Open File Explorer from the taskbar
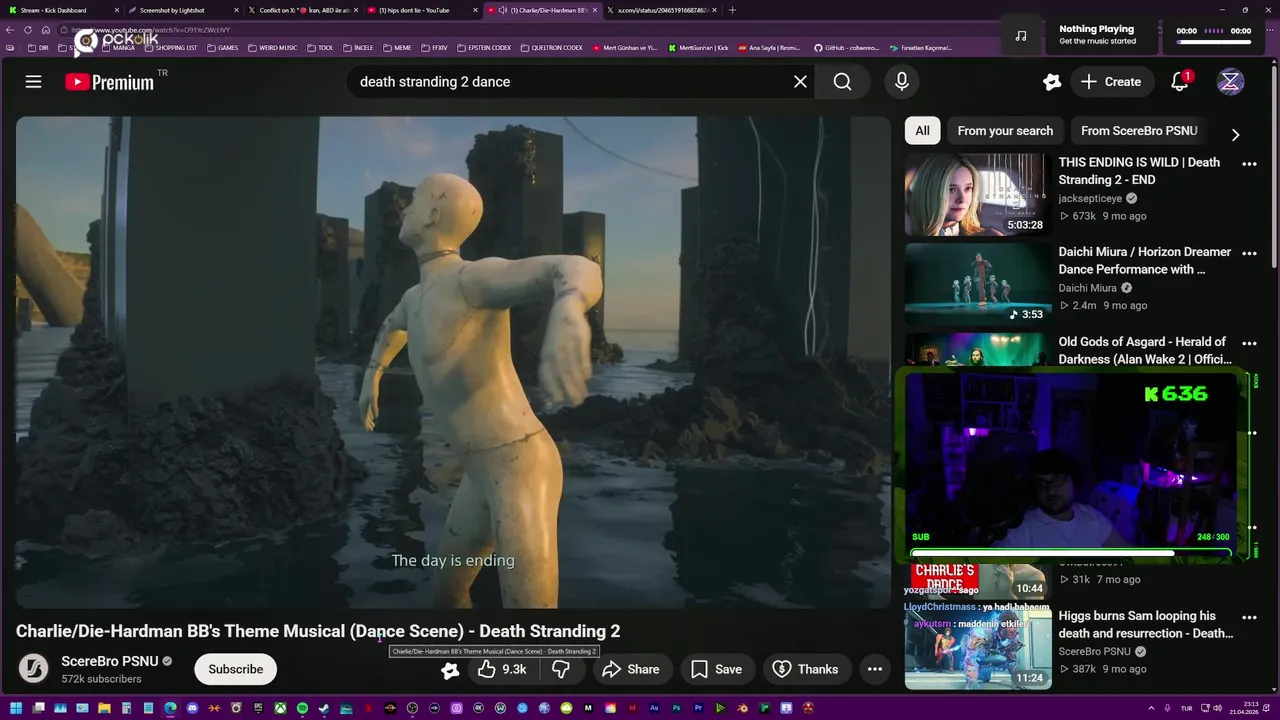 104,708
